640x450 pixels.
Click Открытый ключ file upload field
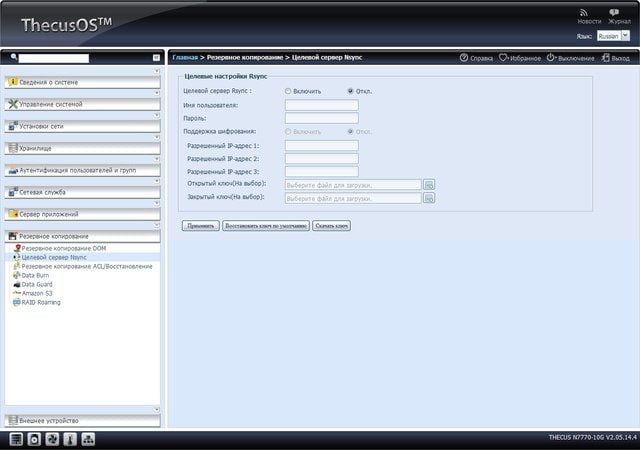tap(353, 185)
